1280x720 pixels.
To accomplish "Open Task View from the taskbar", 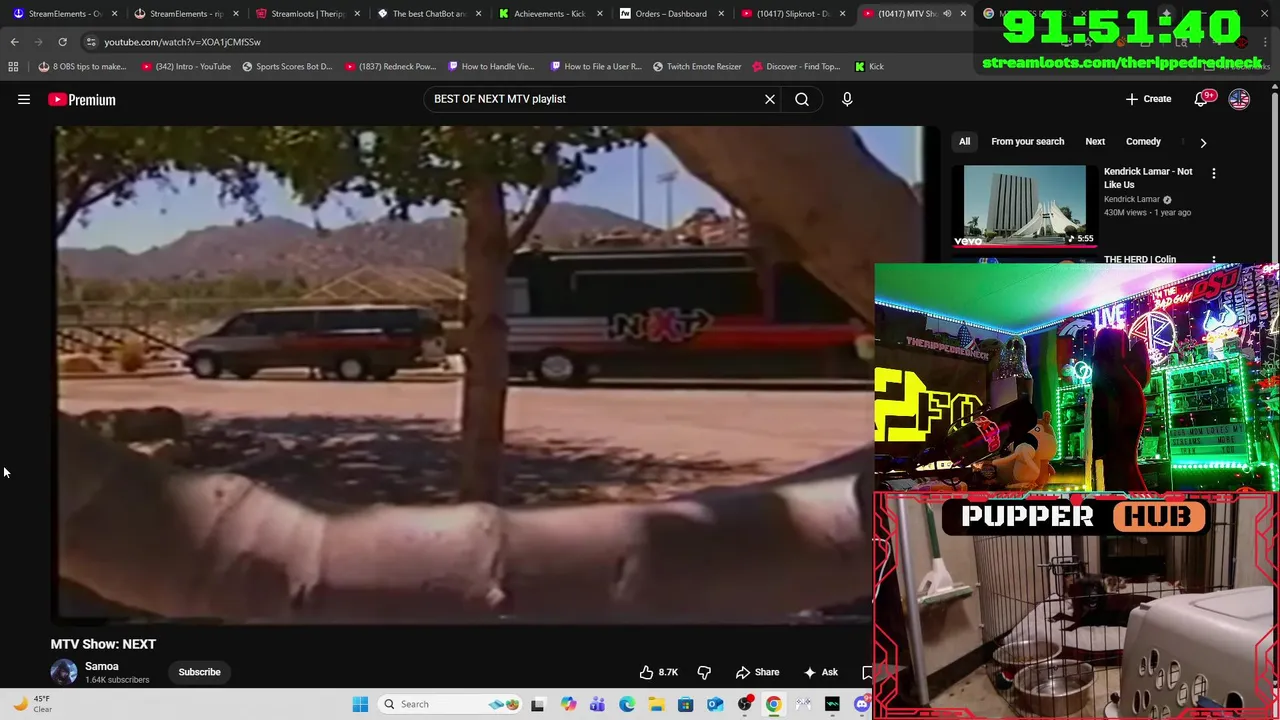I will pyautogui.click(x=538, y=704).
